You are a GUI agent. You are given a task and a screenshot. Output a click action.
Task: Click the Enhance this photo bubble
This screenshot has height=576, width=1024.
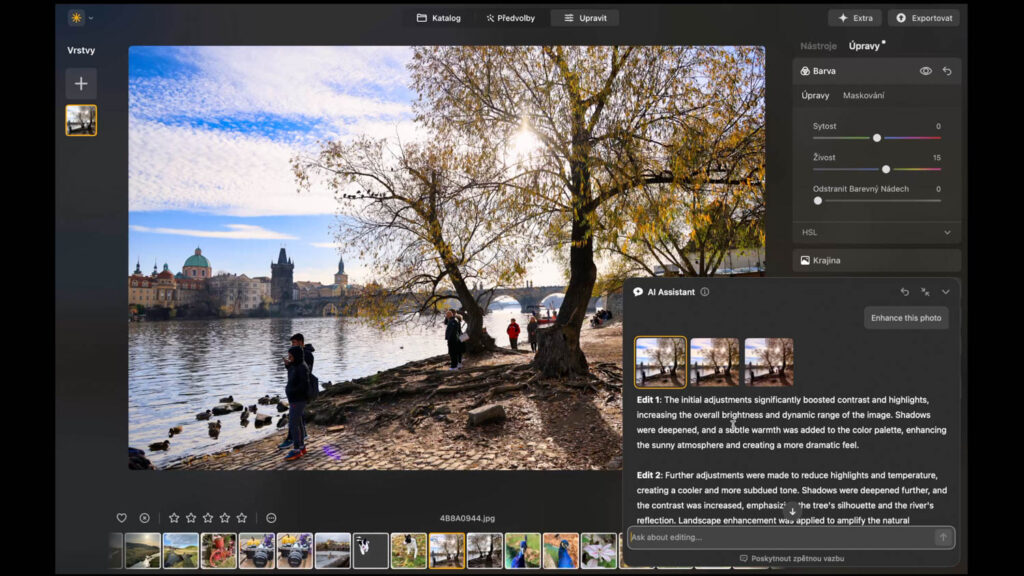[x=906, y=318]
